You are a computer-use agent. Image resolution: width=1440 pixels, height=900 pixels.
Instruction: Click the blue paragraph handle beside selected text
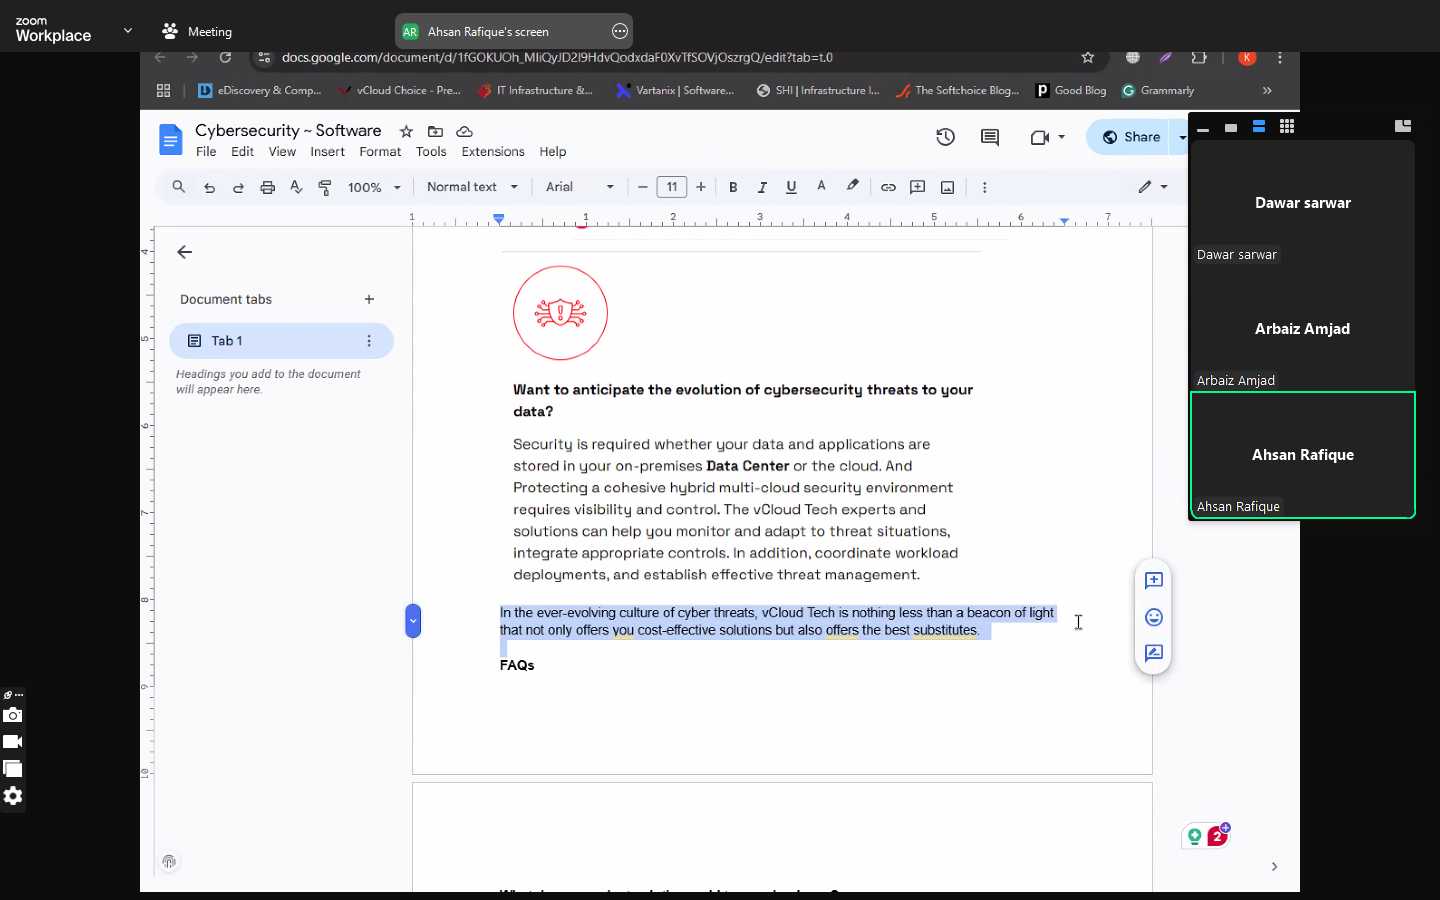[x=413, y=621]
